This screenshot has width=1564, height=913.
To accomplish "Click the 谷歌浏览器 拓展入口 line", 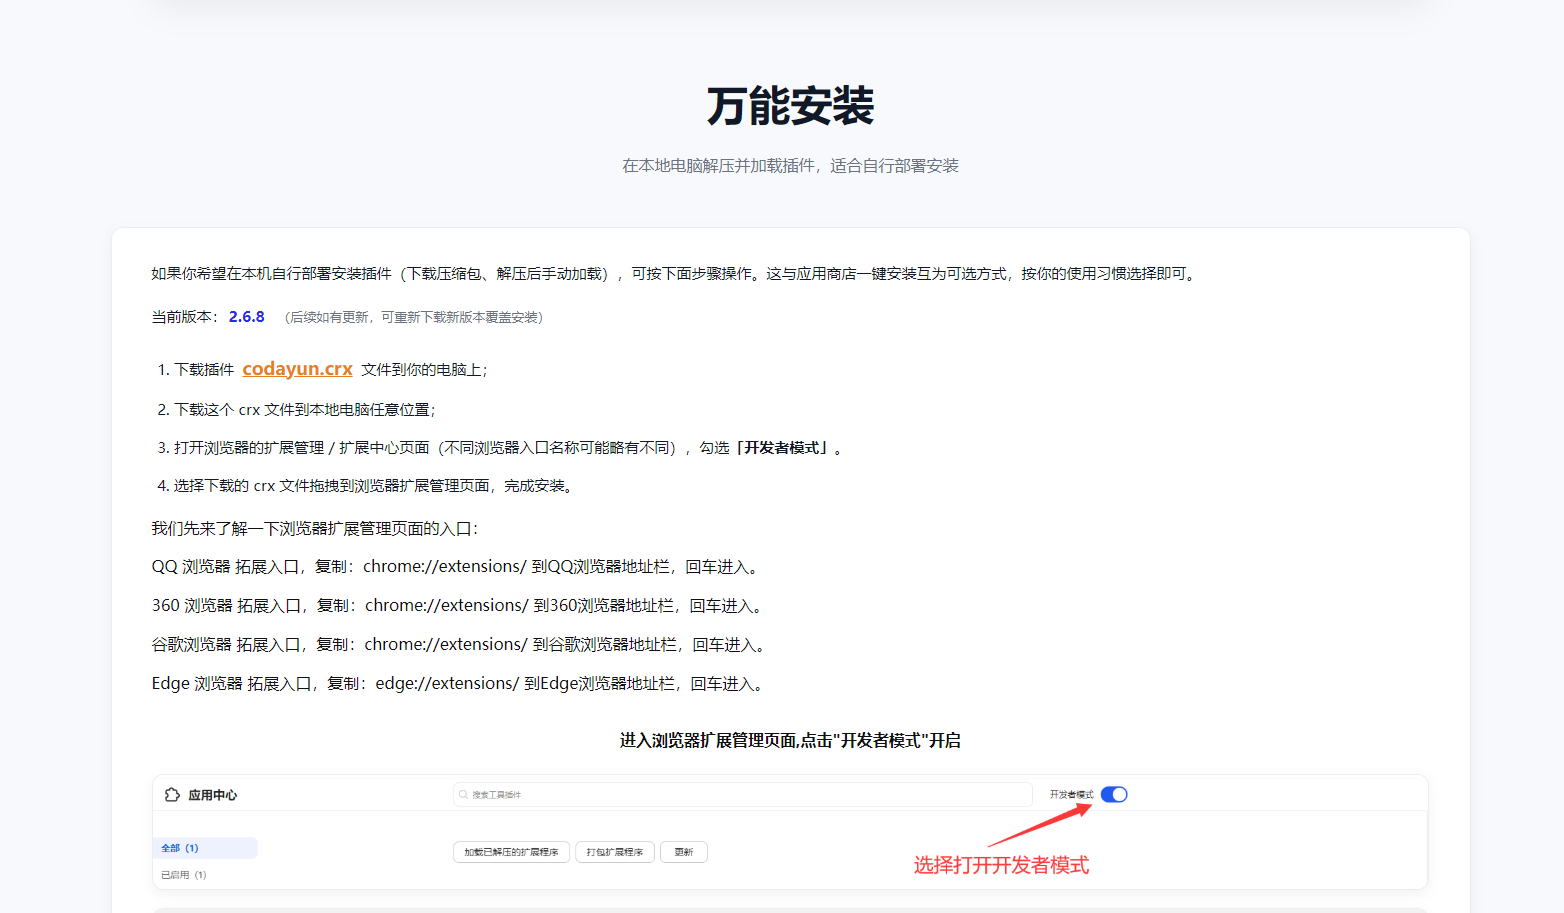I will click(x=460, y=645).
